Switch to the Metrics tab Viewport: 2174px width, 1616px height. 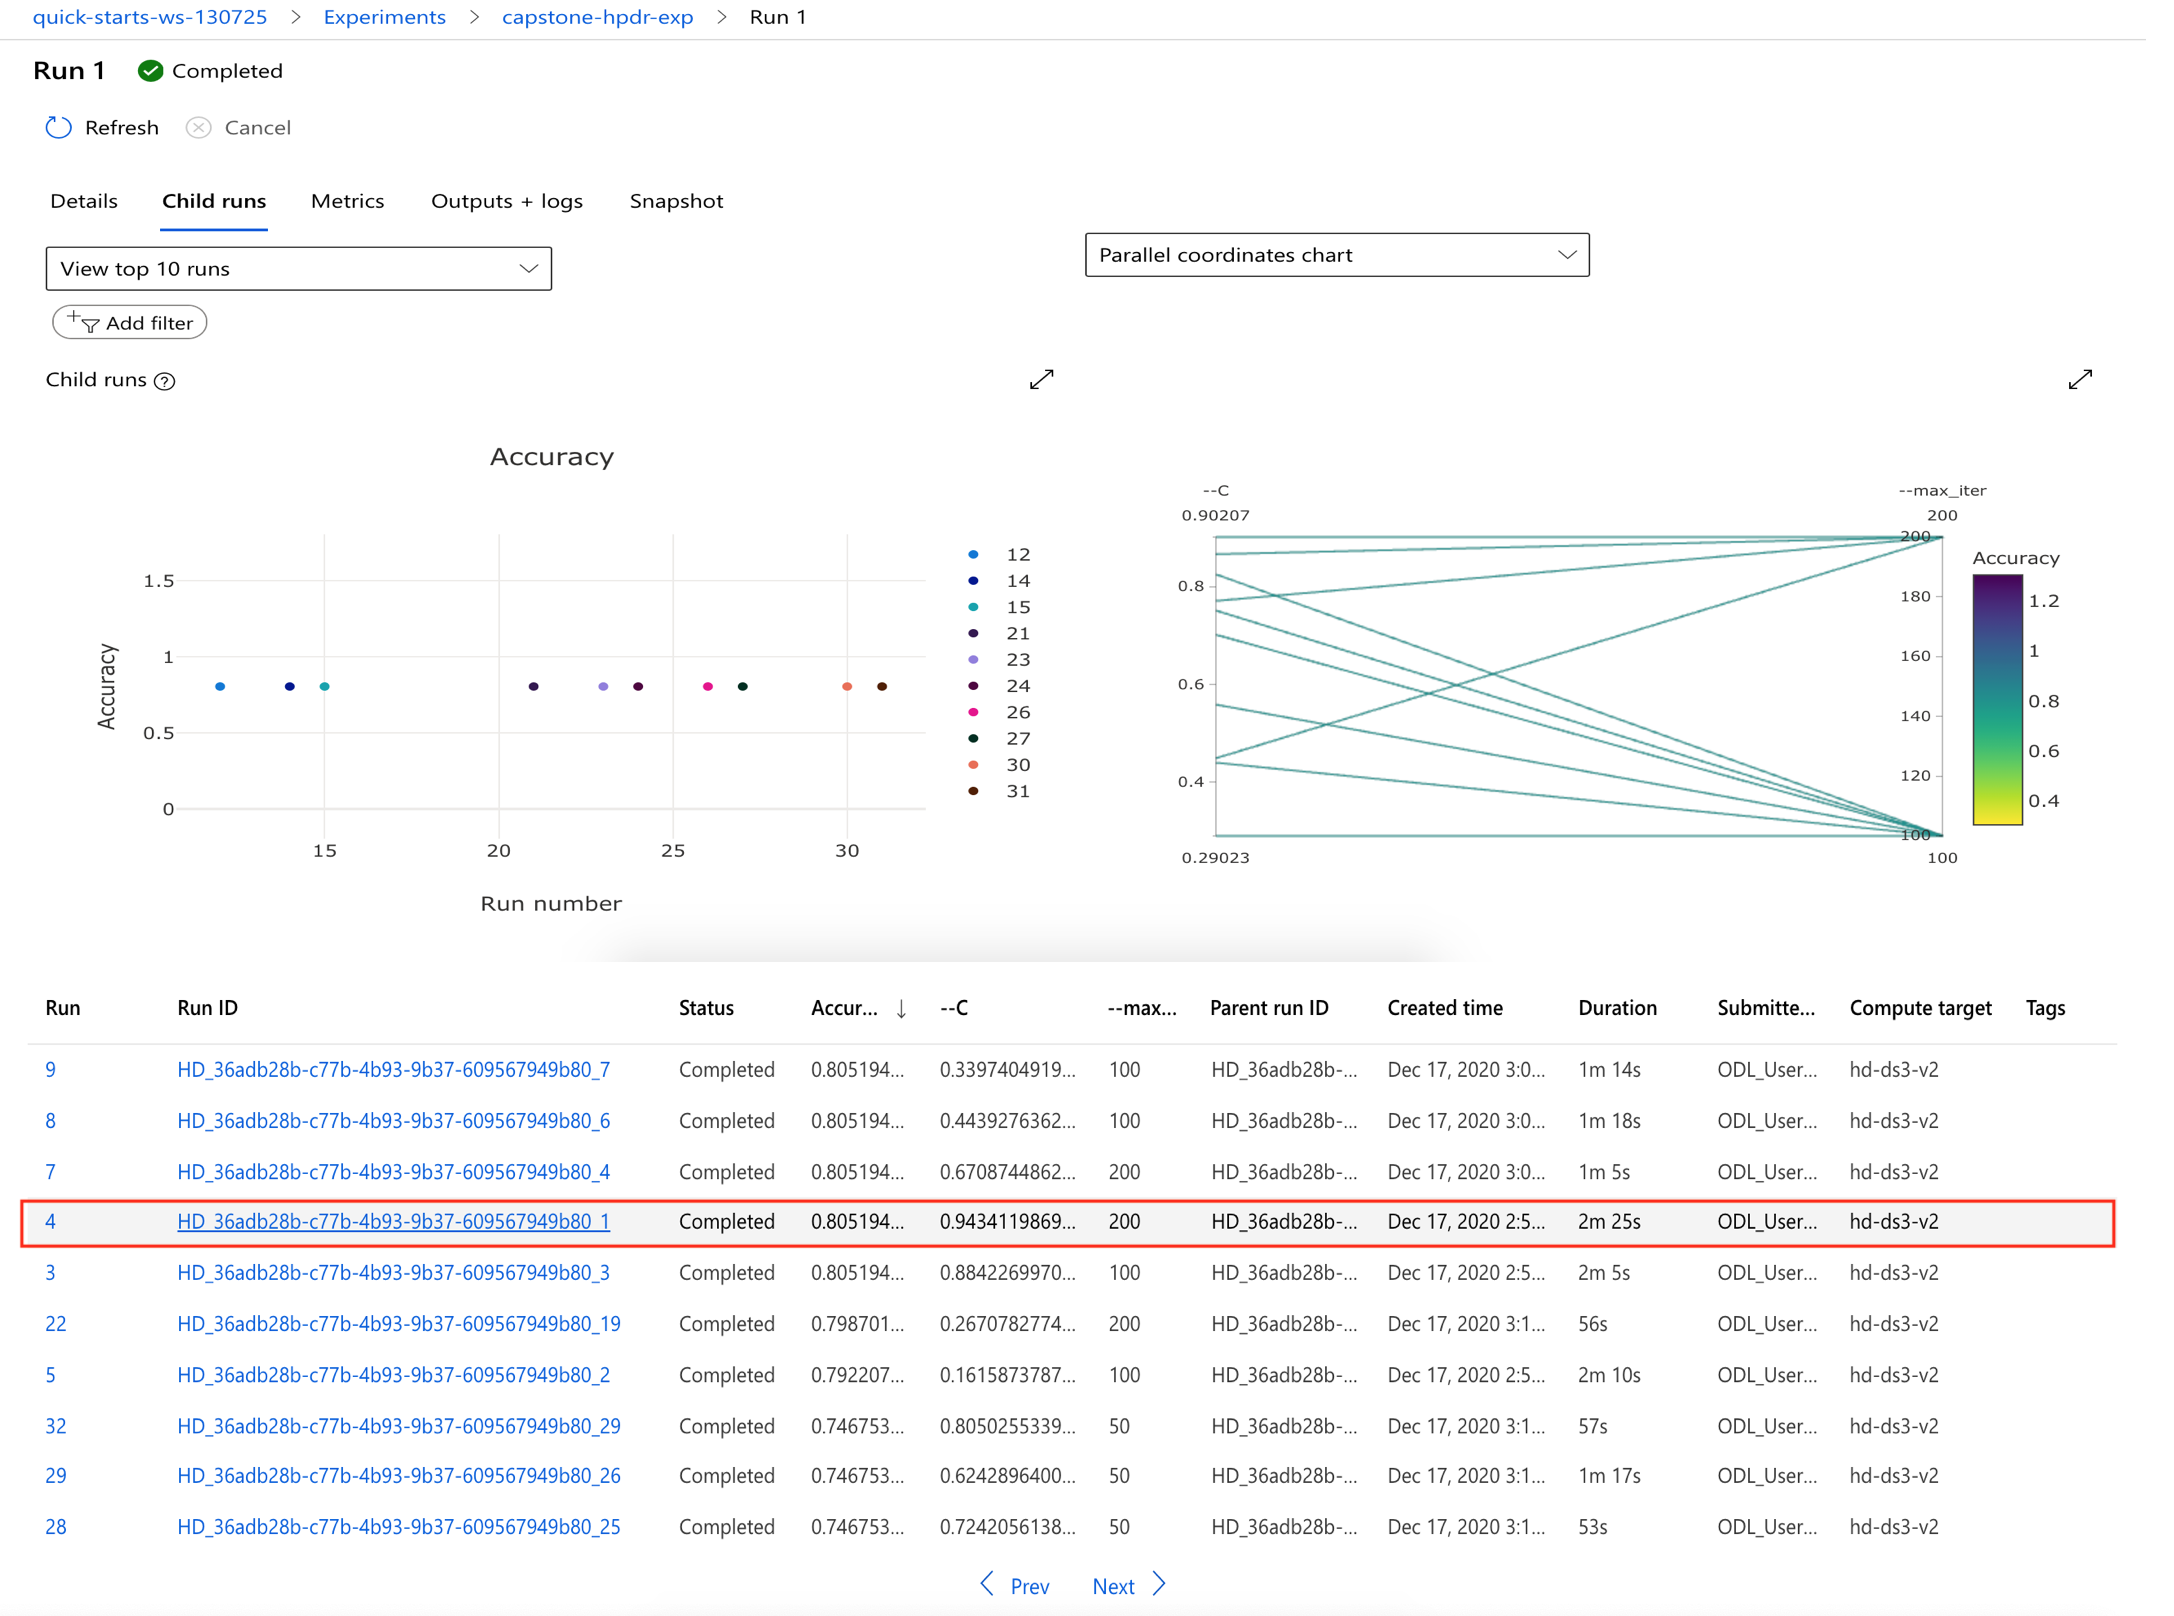coord(347,201)
